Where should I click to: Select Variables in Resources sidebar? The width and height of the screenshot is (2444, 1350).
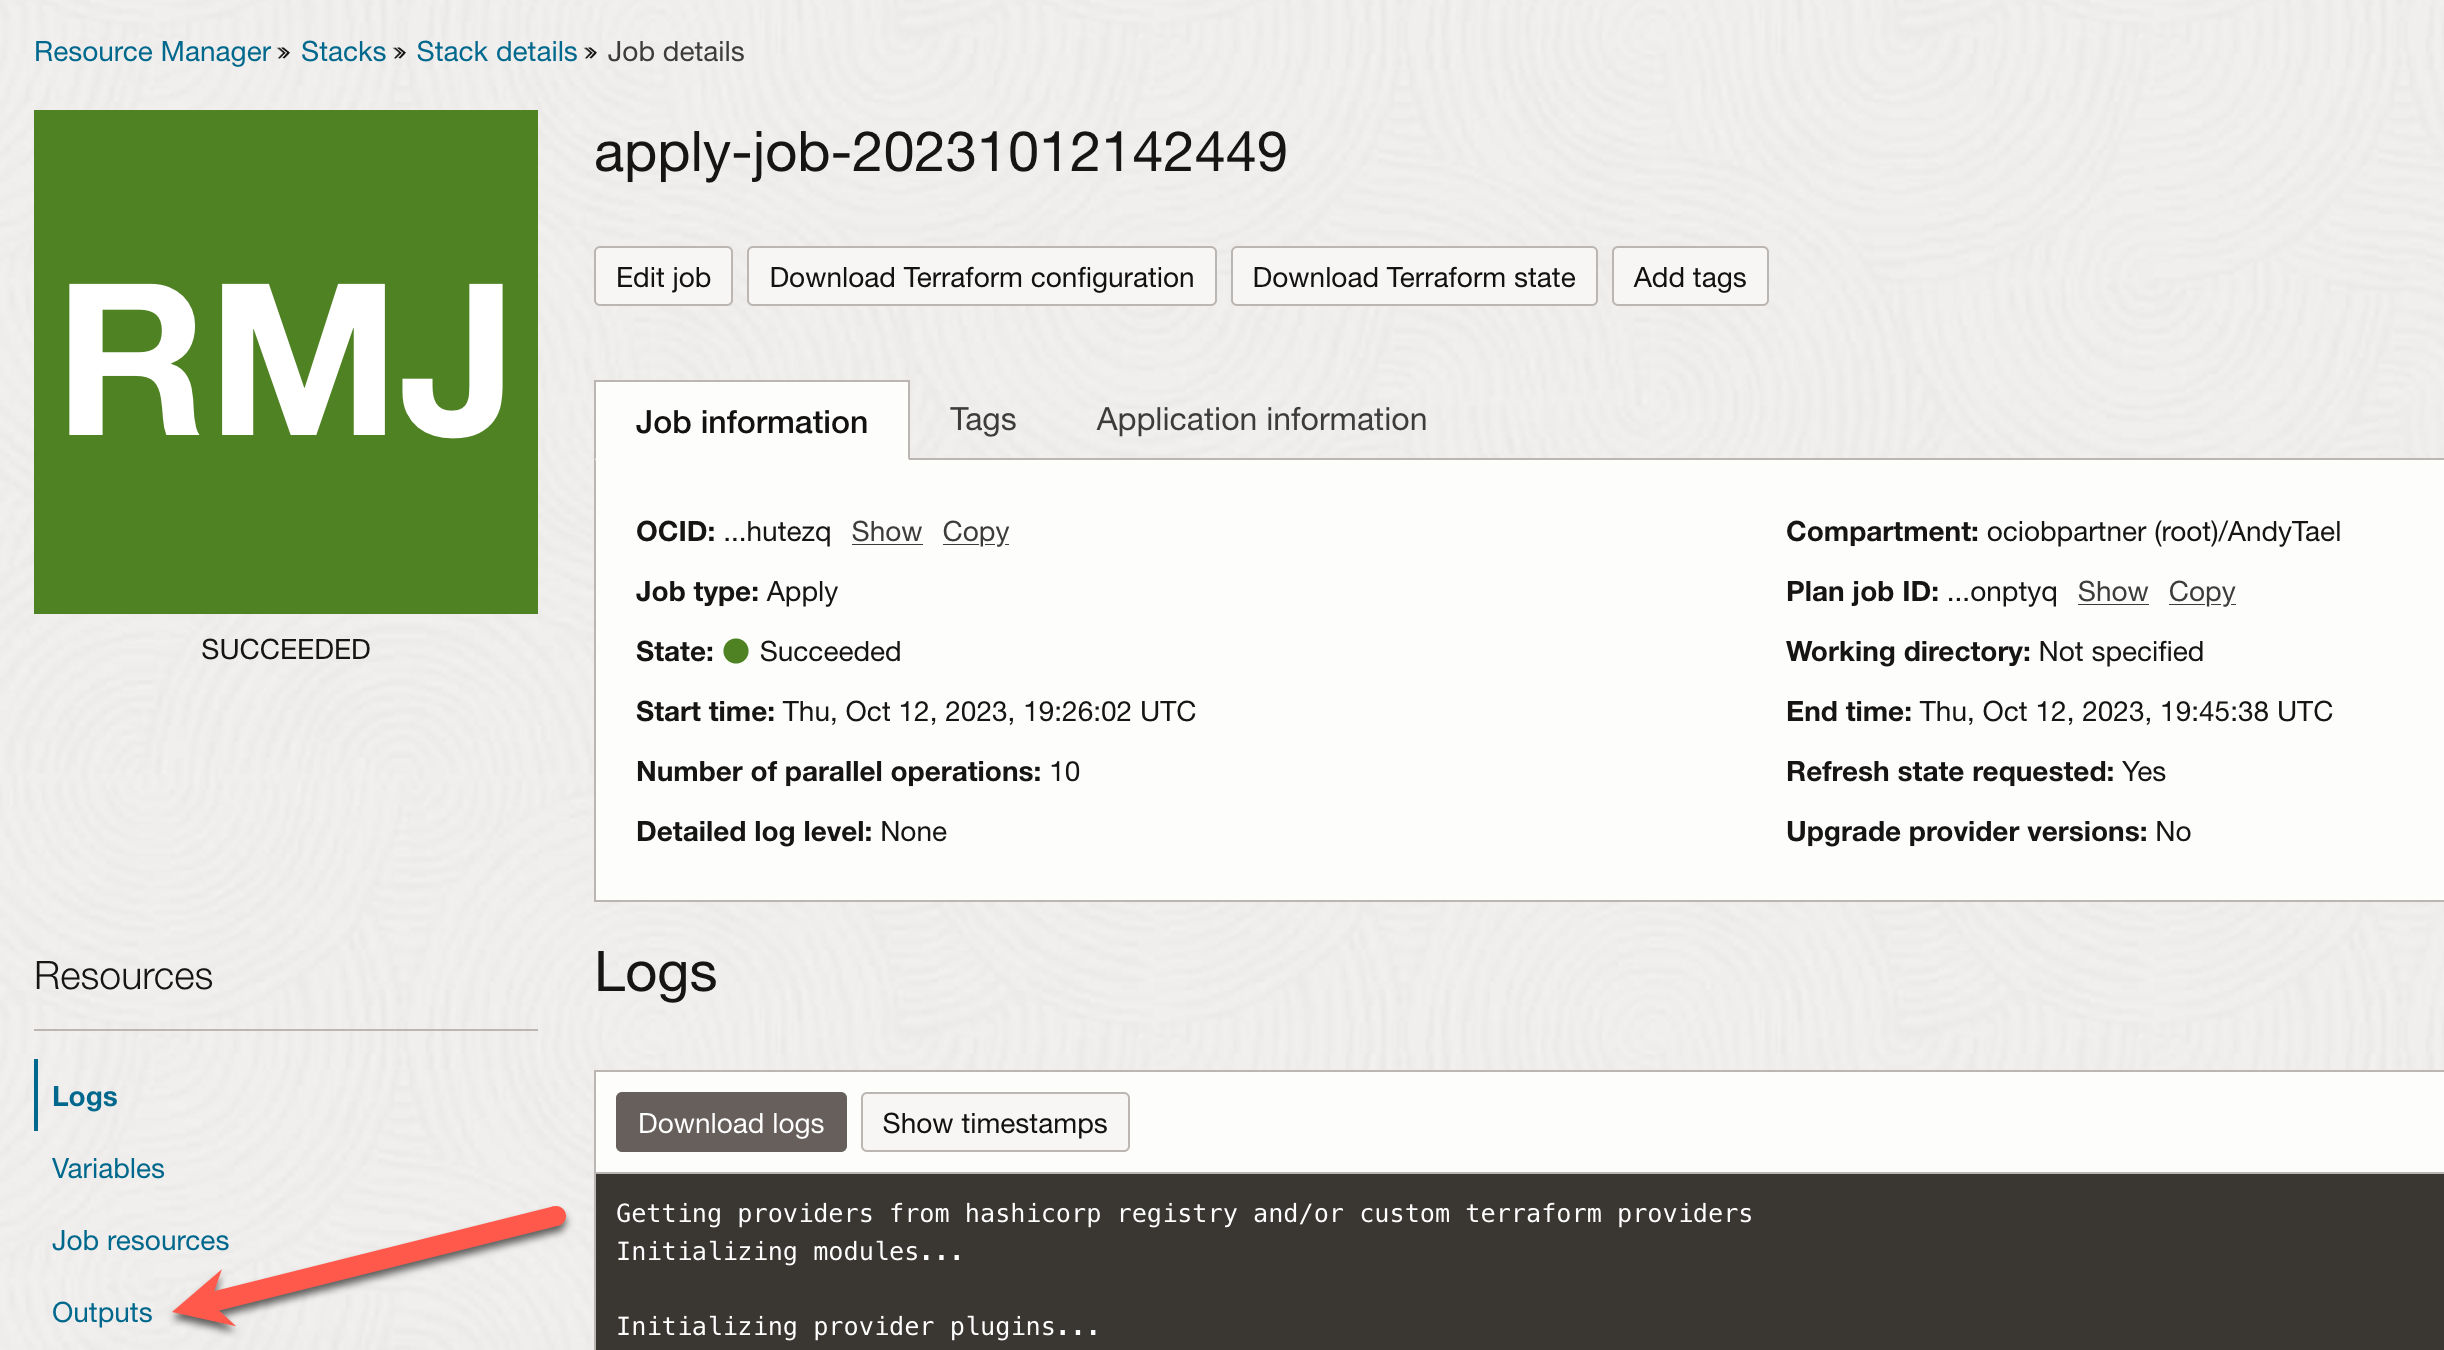point(108,1168)
